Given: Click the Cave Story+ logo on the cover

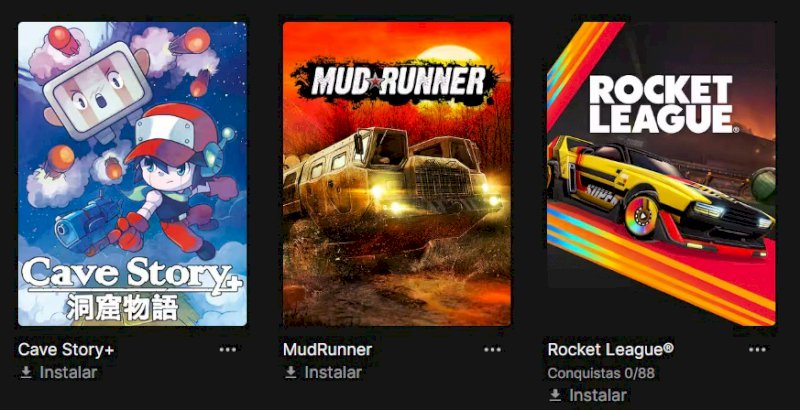Looking at the screenshot, I should coord(132,289).
